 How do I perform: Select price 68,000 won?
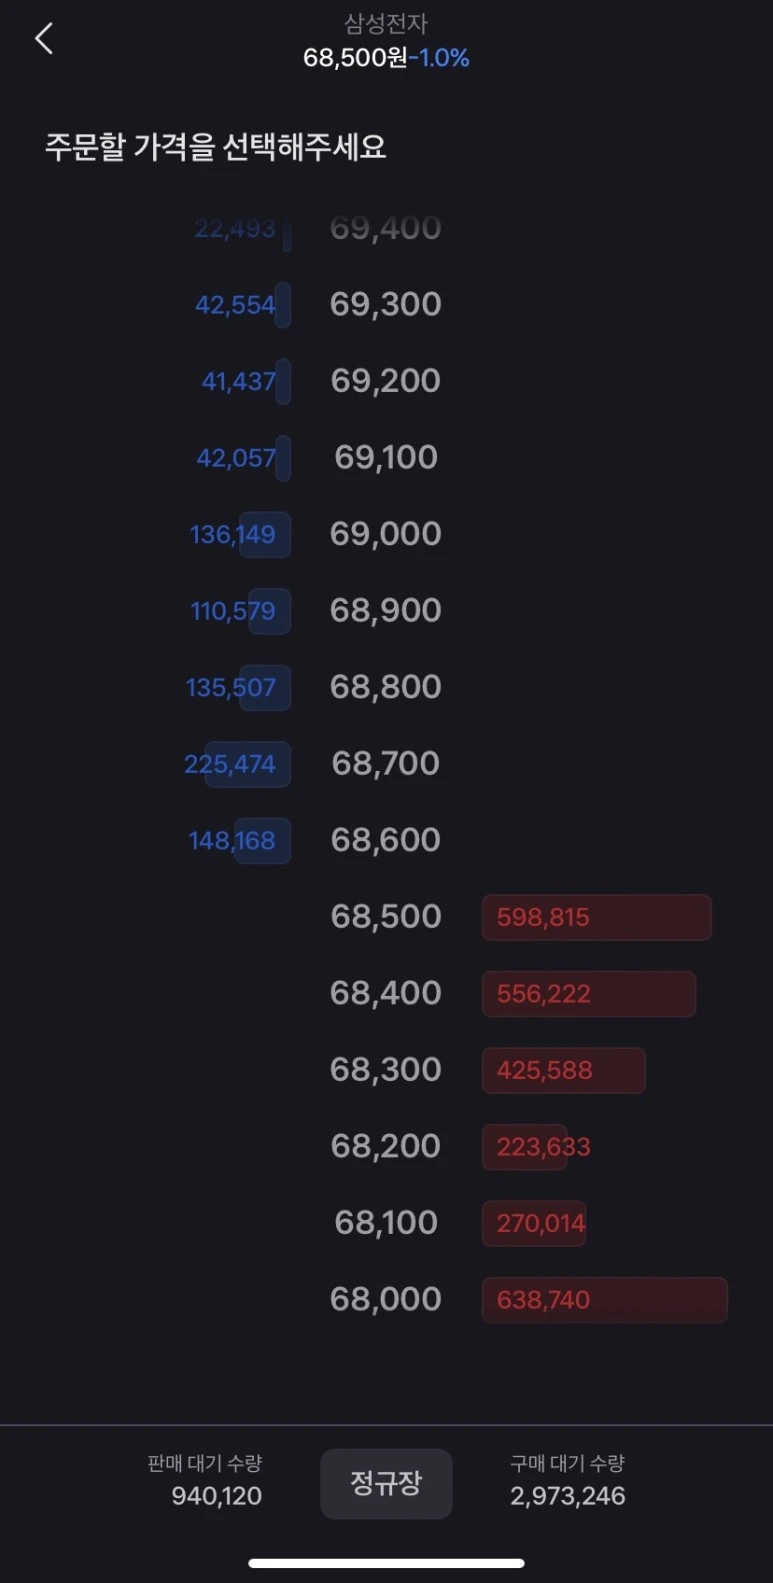pos(386,1299)
